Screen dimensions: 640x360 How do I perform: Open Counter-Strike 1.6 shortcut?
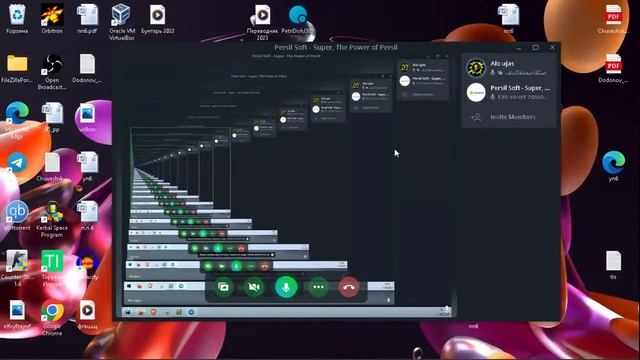(17, 267)
